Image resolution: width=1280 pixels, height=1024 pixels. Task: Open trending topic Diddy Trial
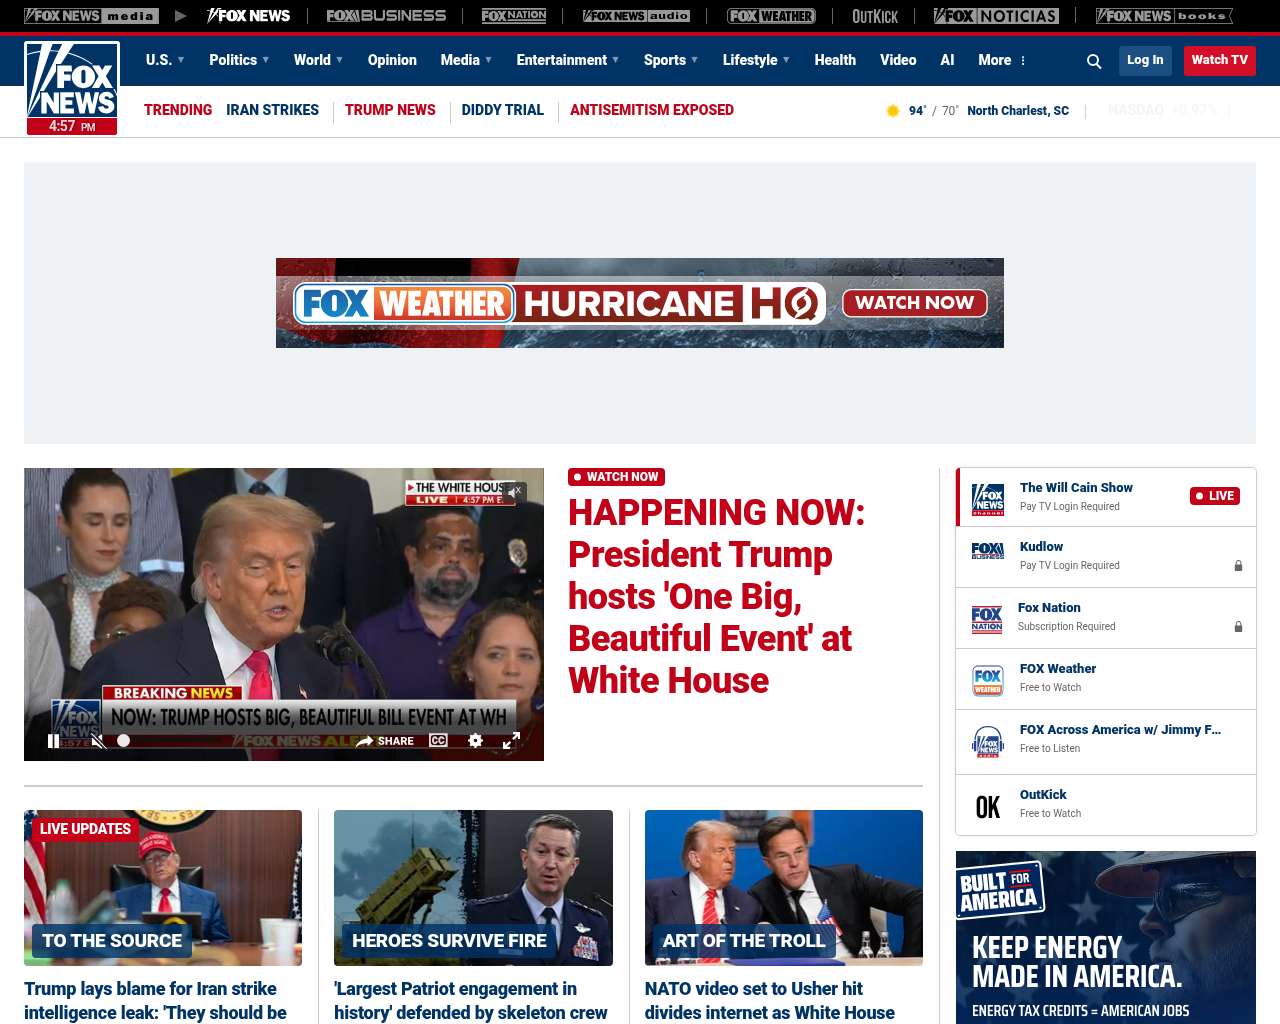click(x=502, y=110)
